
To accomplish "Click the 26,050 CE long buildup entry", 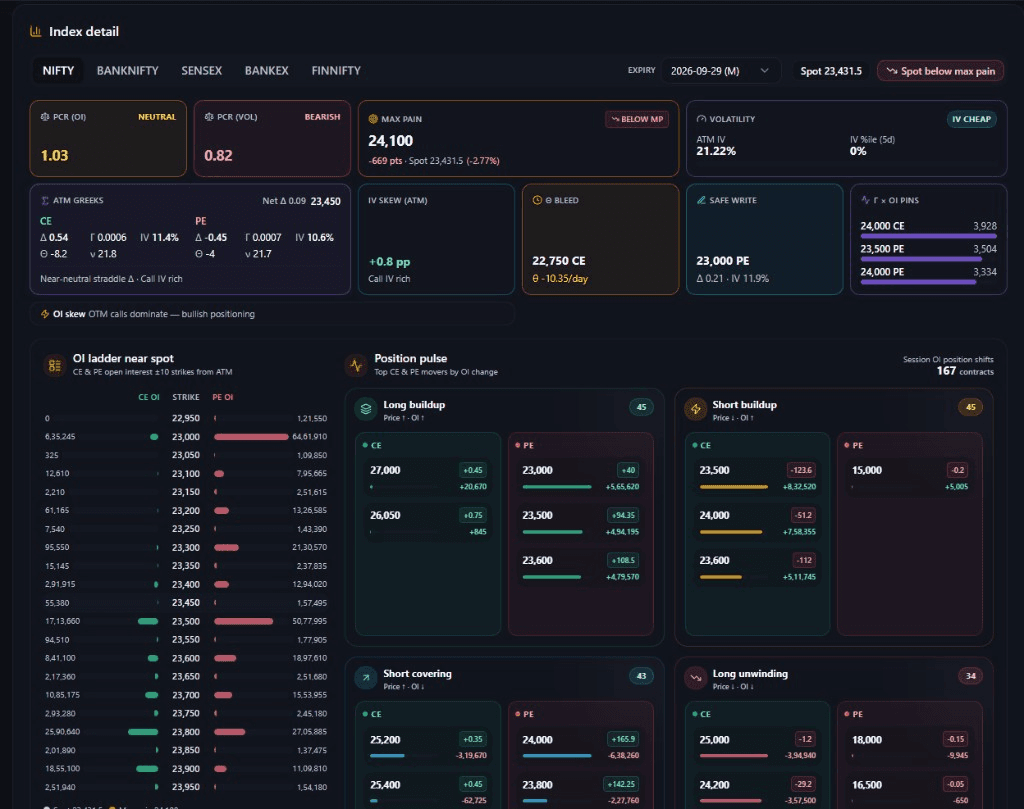I will click(x=428, y=523).
